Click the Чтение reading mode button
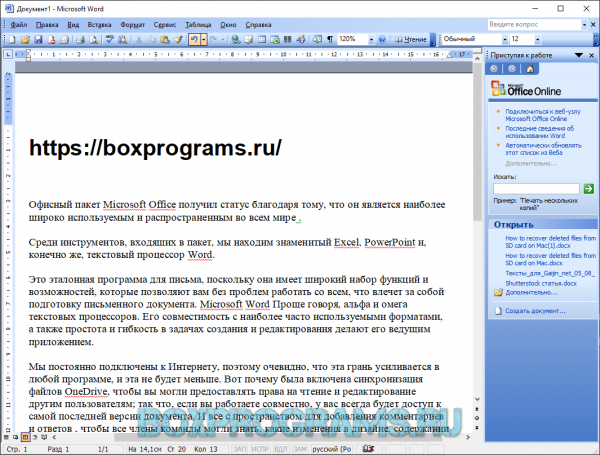Image resolution: width=600 pixels, height=455 pixels. coord(411,39)
